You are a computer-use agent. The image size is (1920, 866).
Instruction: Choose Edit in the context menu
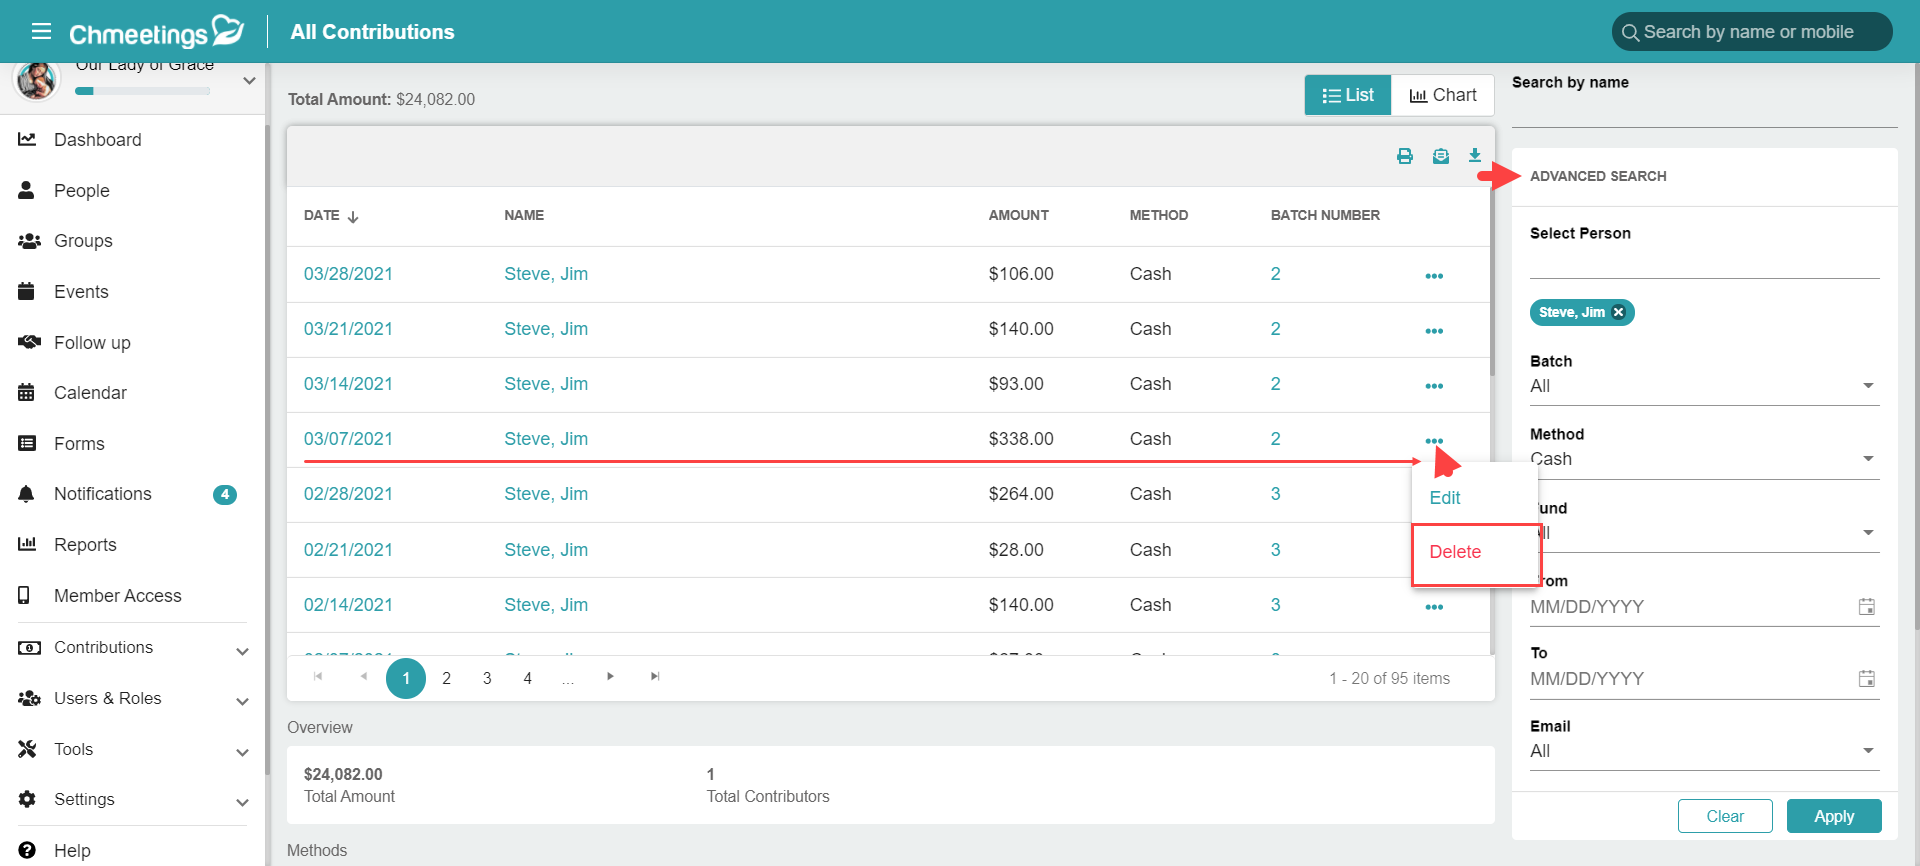(x=1445, y=498)
